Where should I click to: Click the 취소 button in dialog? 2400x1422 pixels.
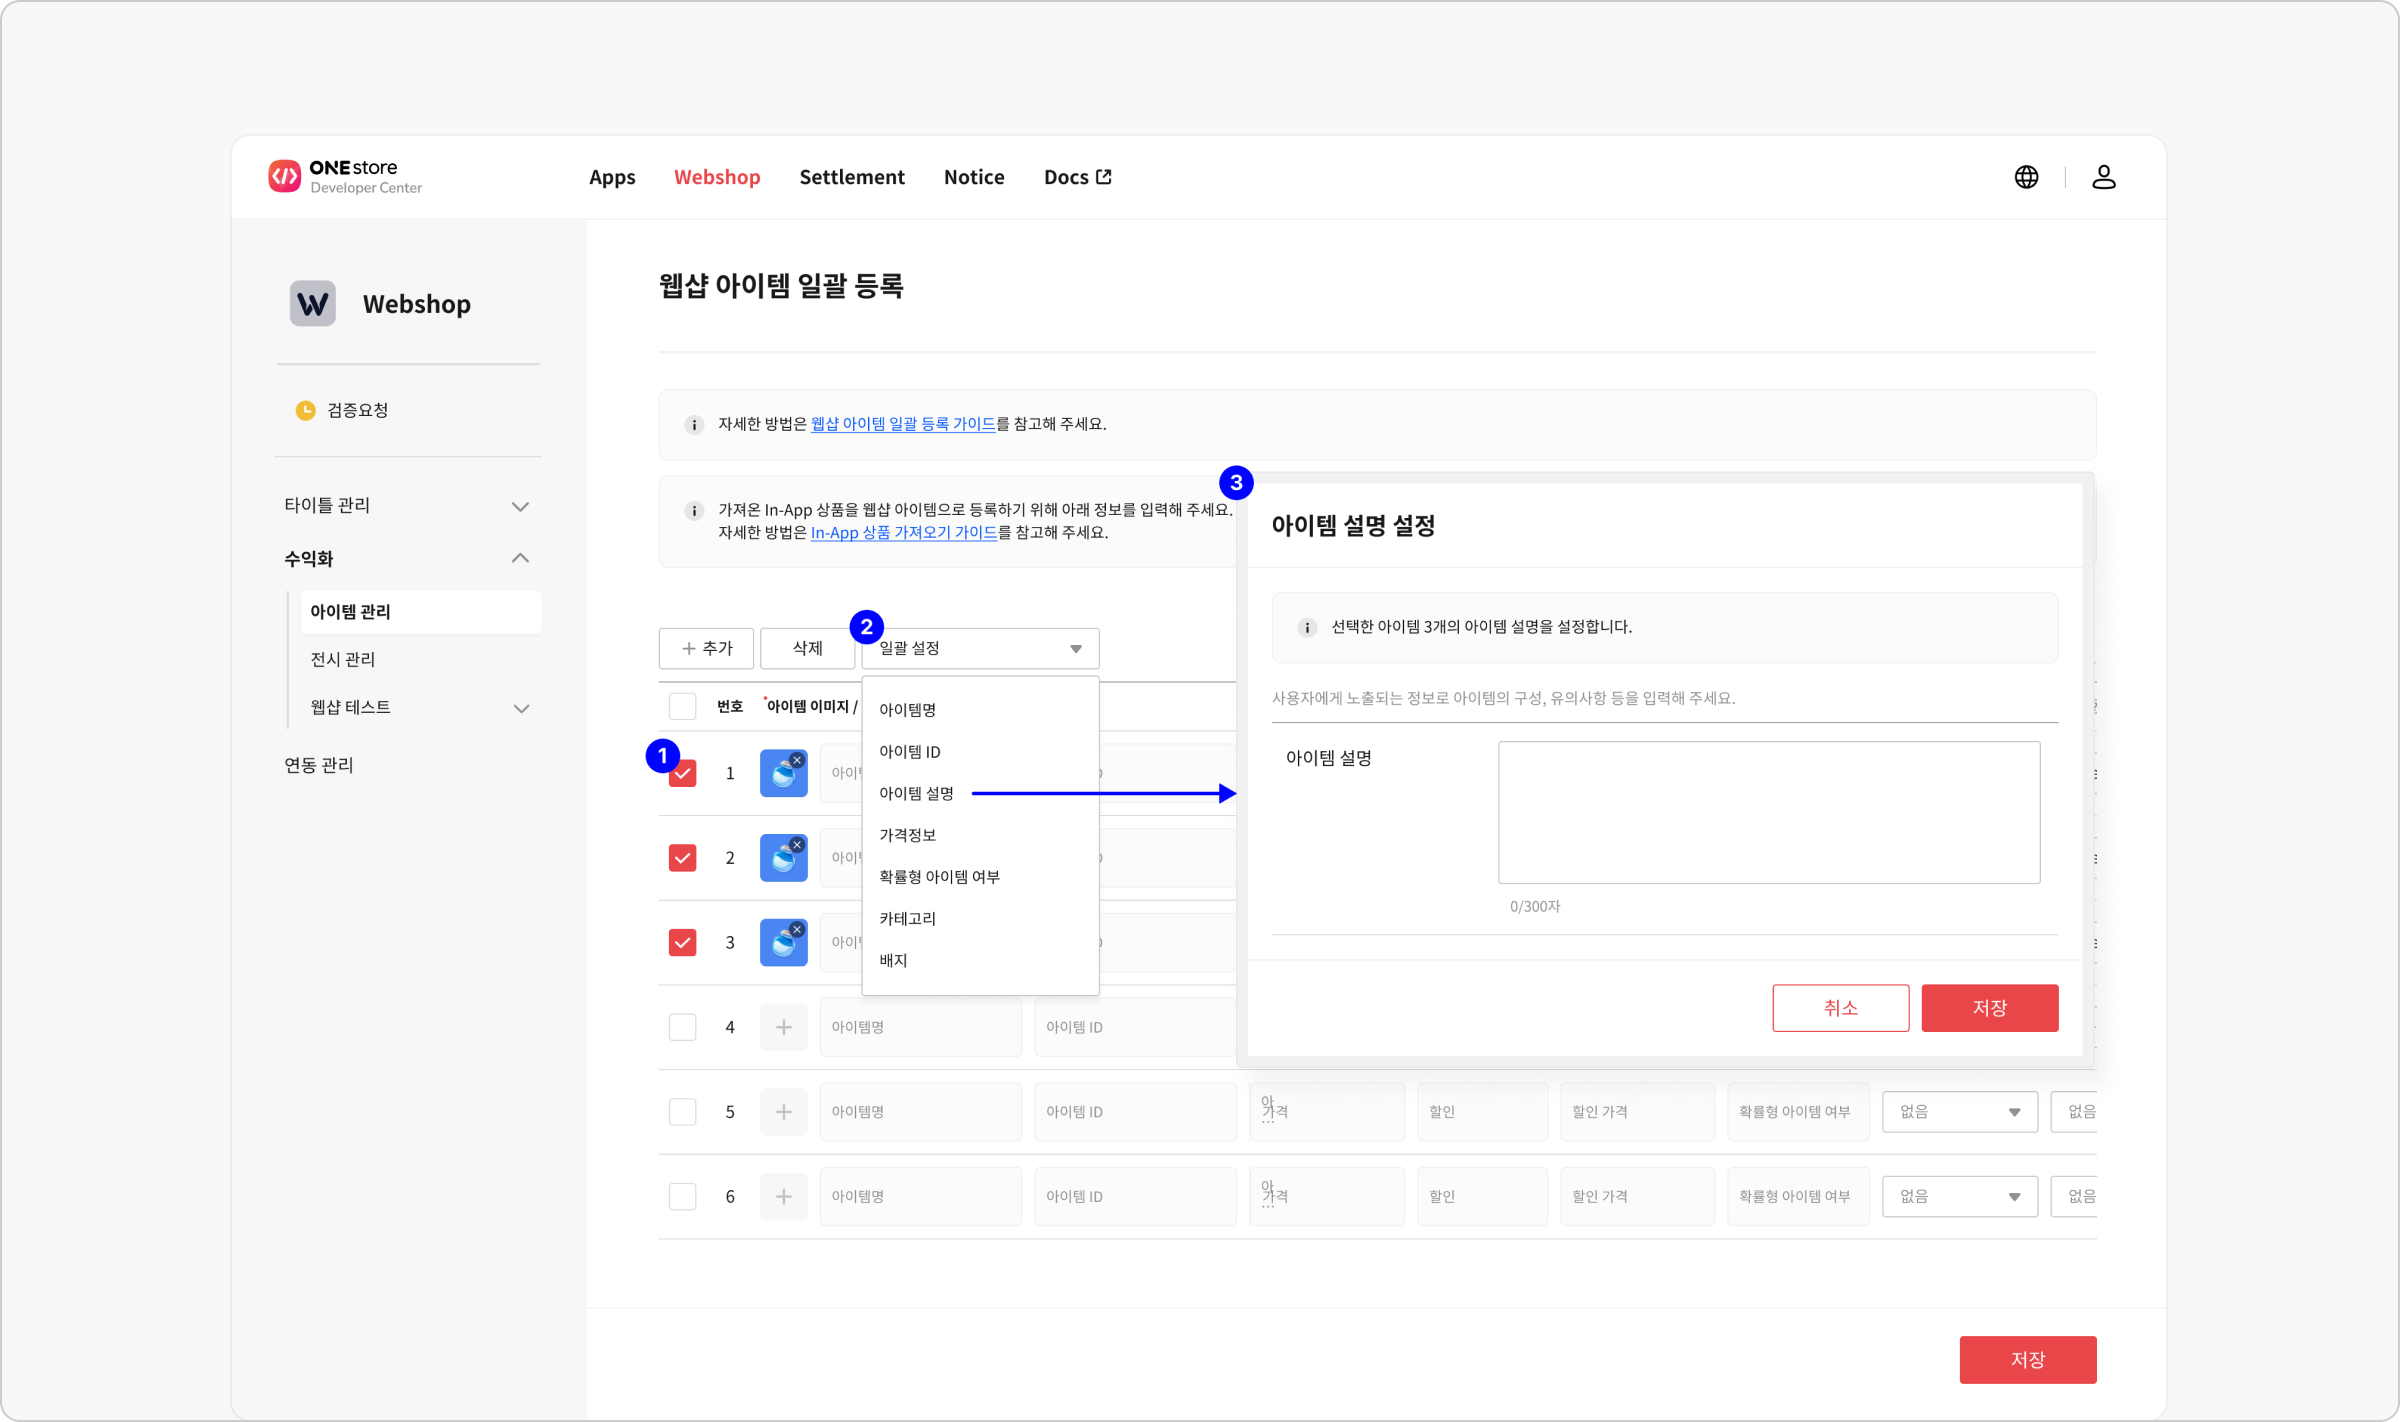click(1839, 1008)
